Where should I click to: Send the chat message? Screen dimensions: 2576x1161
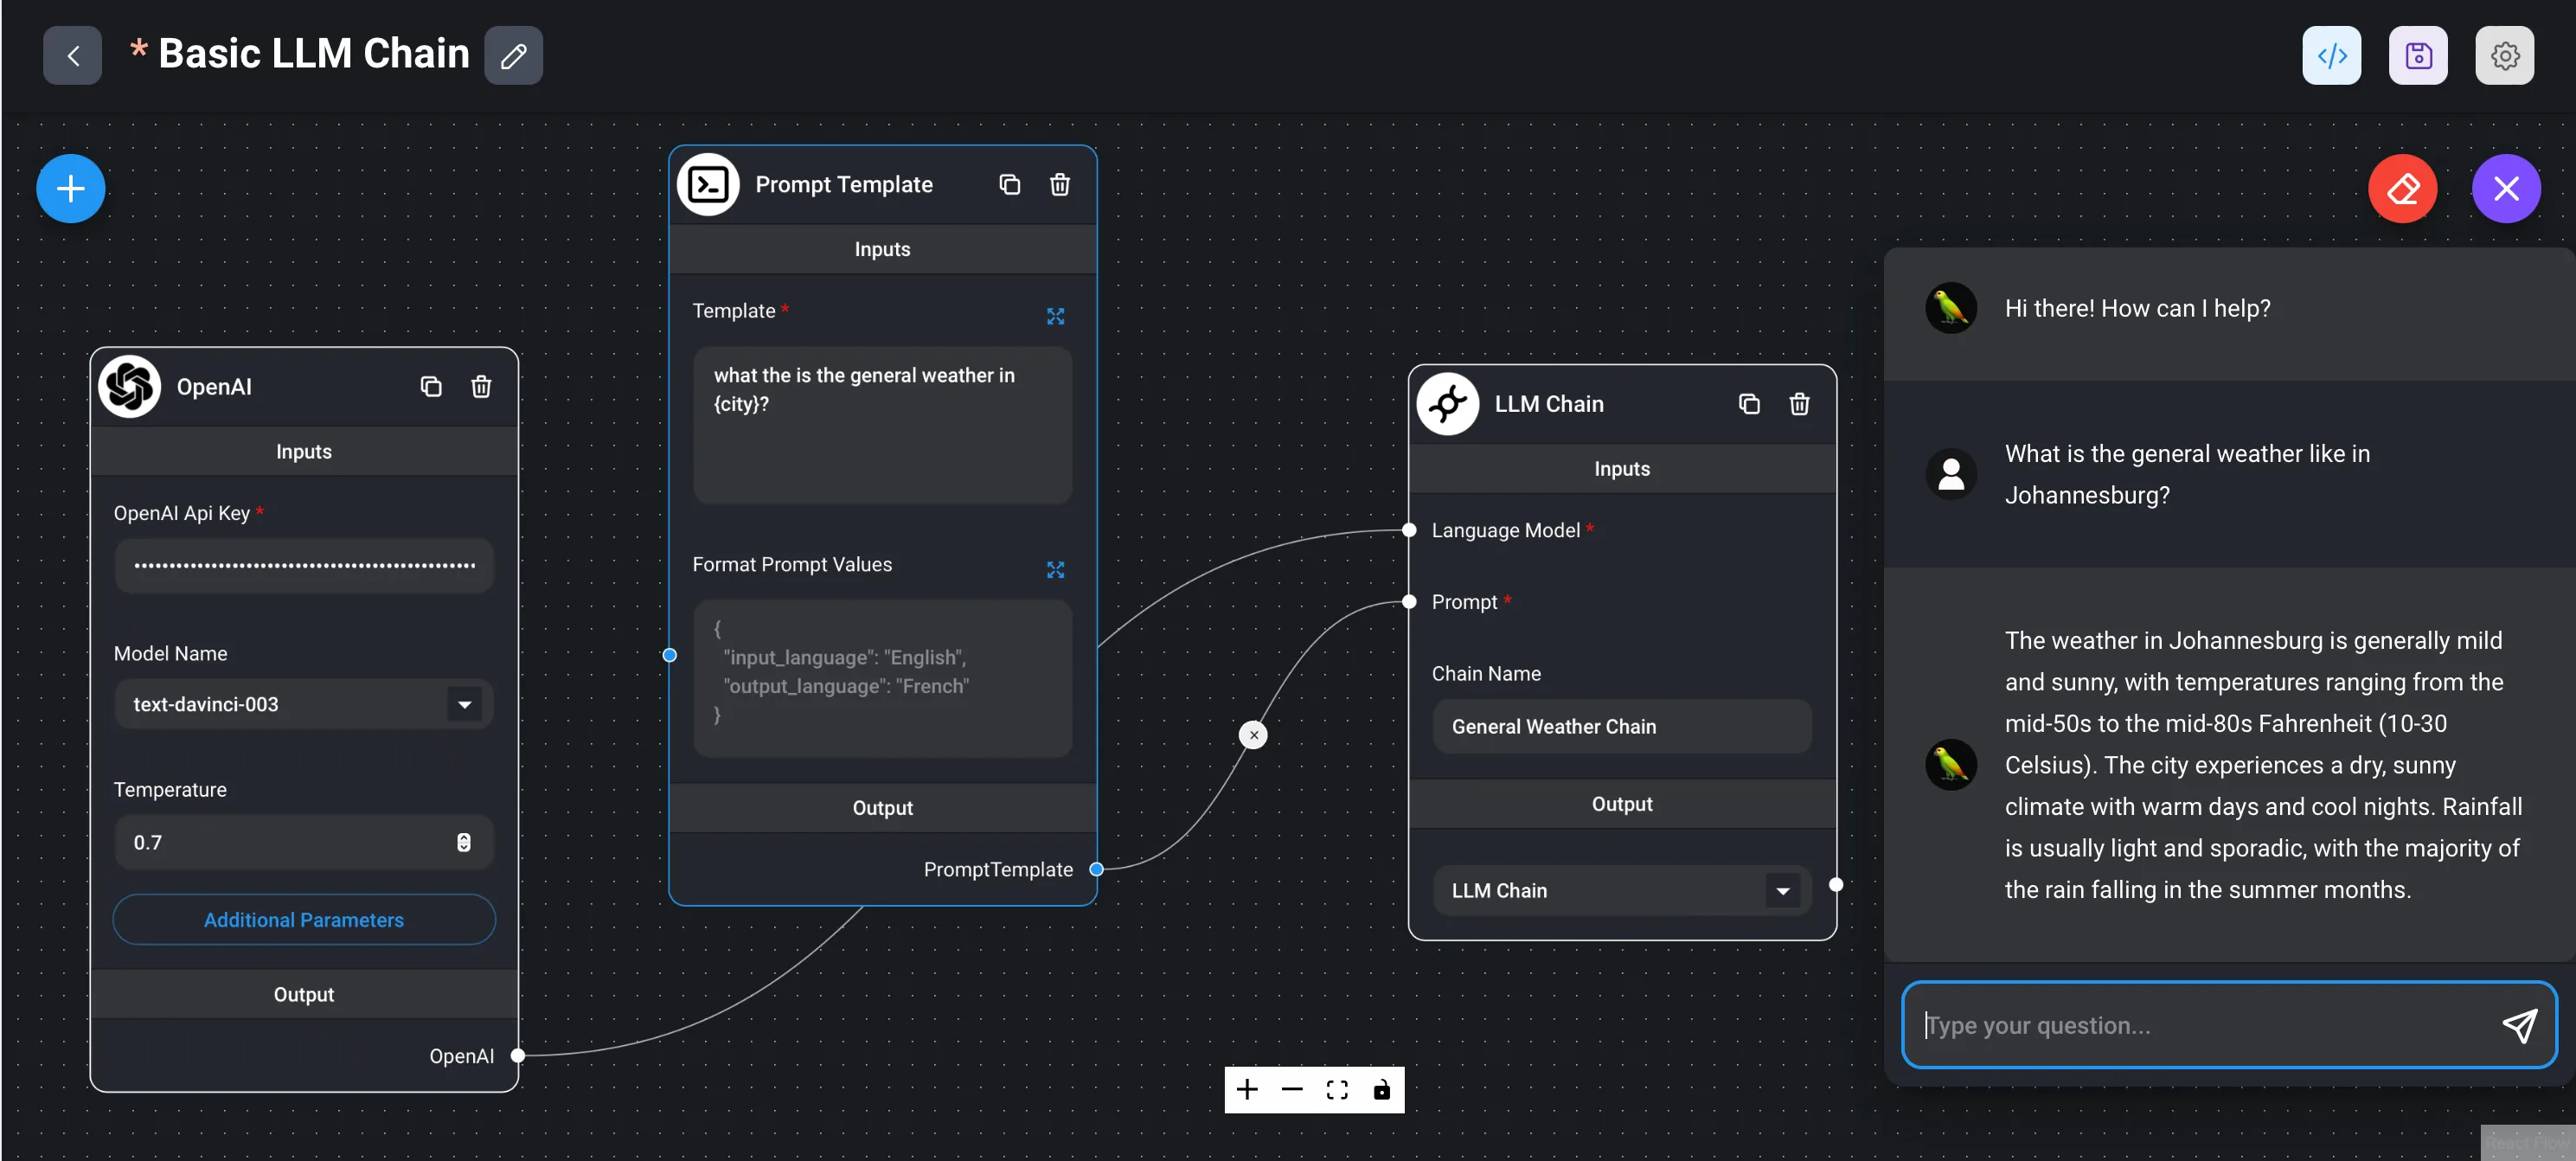pyautogui.click(x=2519, y=1025)
